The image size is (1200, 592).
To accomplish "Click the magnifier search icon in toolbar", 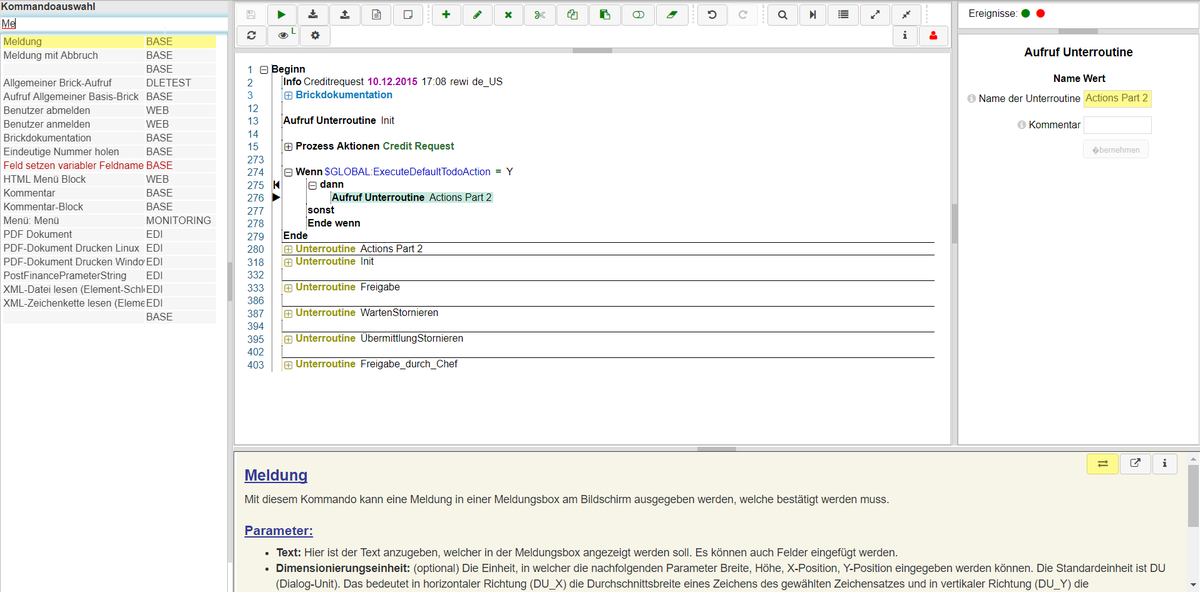I will click(782, 15).
